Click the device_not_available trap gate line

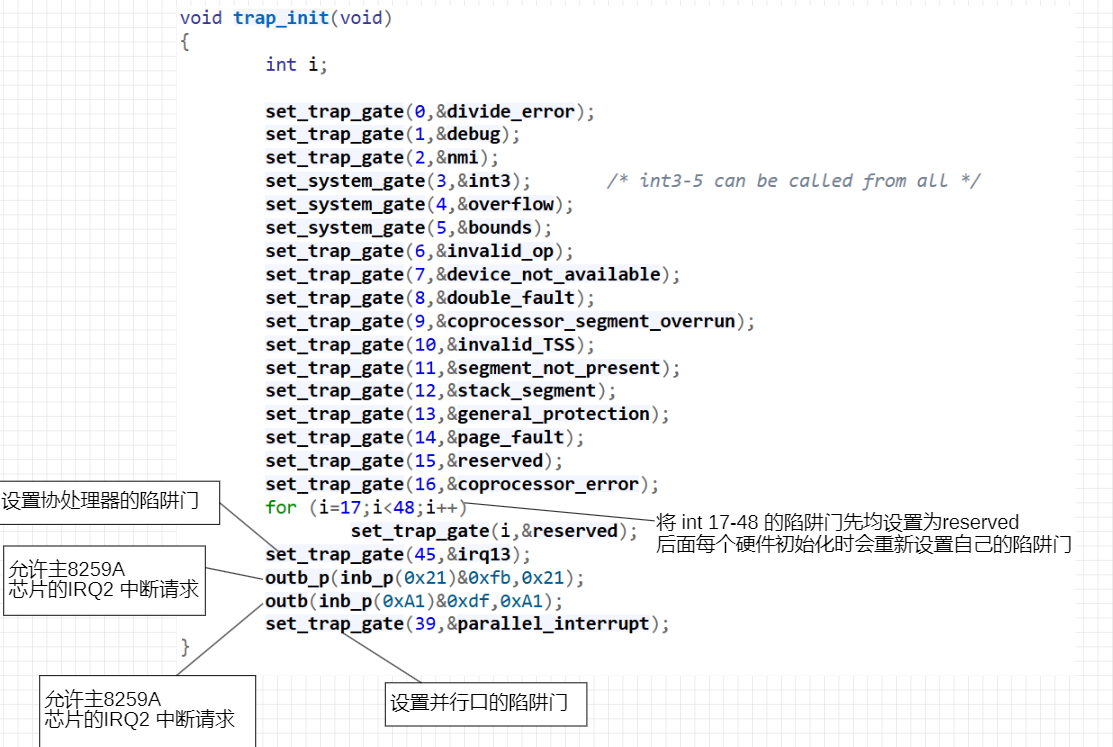[472, 275]
